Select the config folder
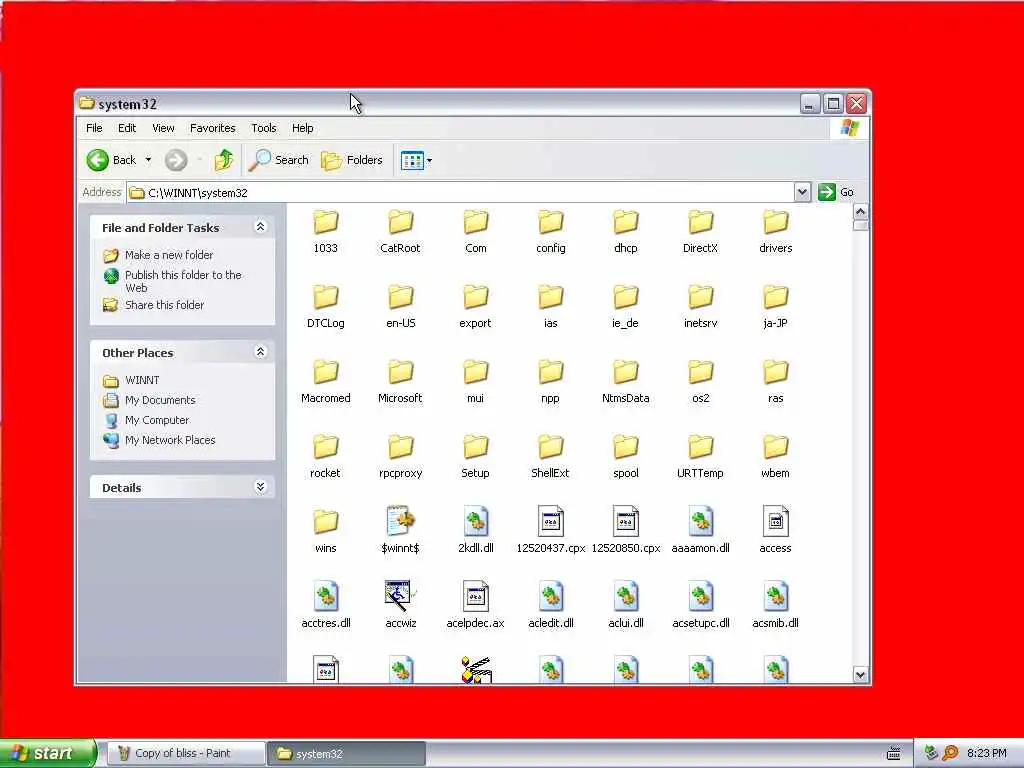Screen dimensions: 1024x768 551,232
